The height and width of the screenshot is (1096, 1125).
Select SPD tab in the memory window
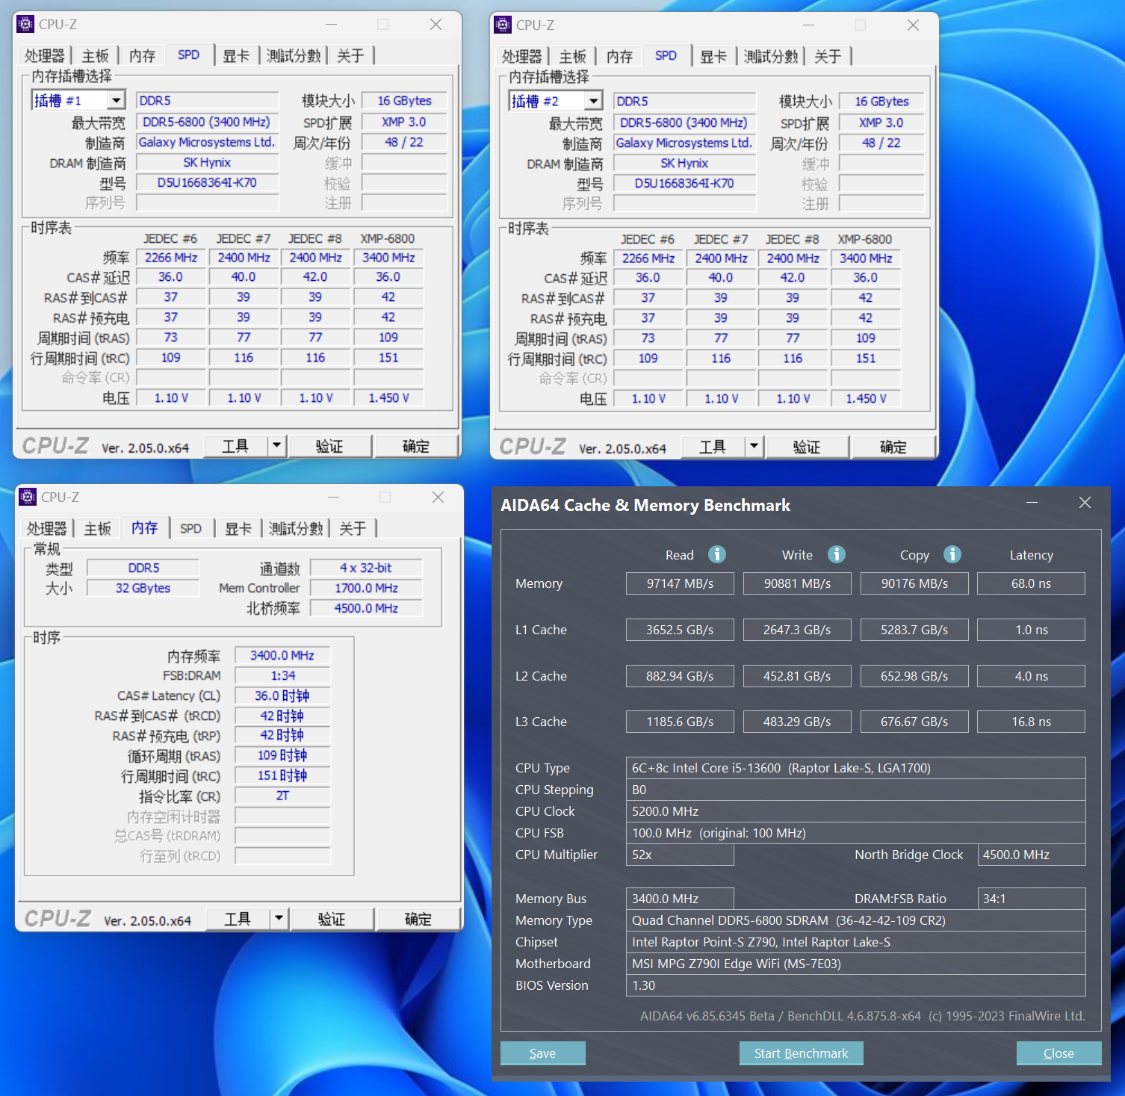coord(191,529)
